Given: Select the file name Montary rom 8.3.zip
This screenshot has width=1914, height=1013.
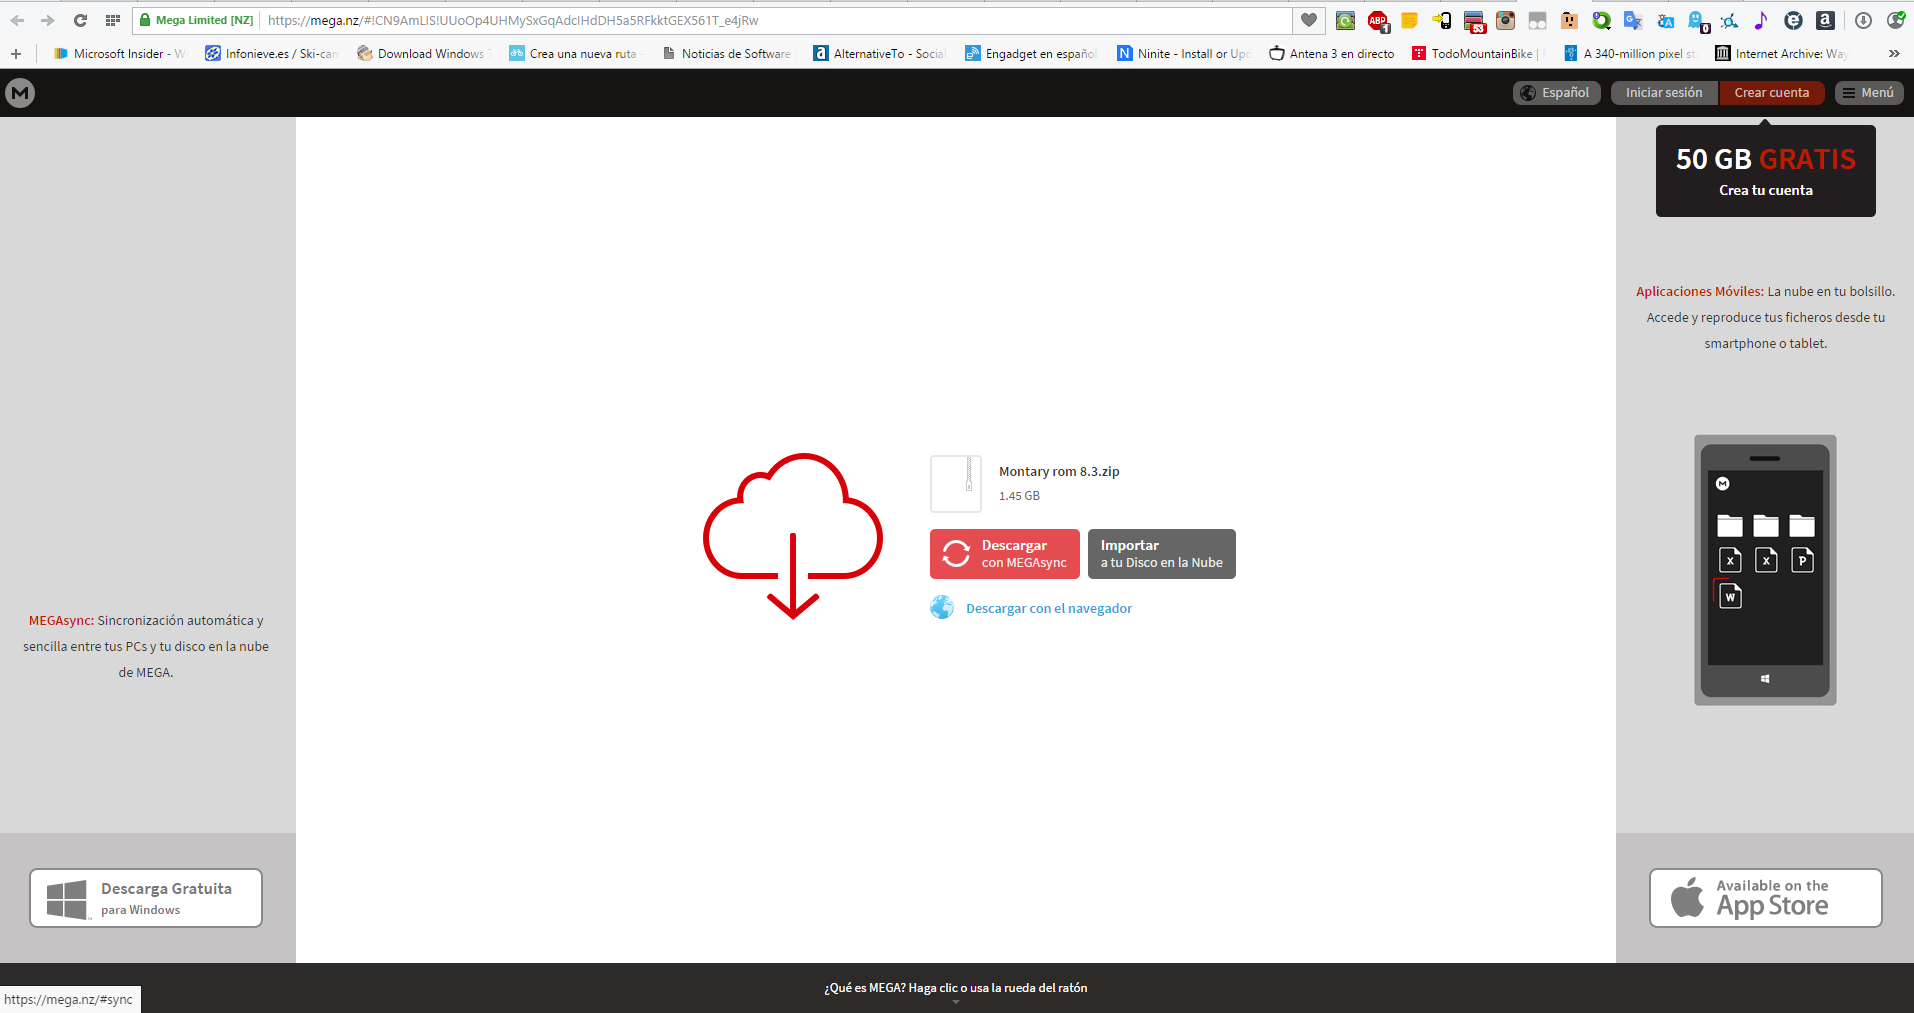Looking at the screenshot, I should click(1059, 471).
